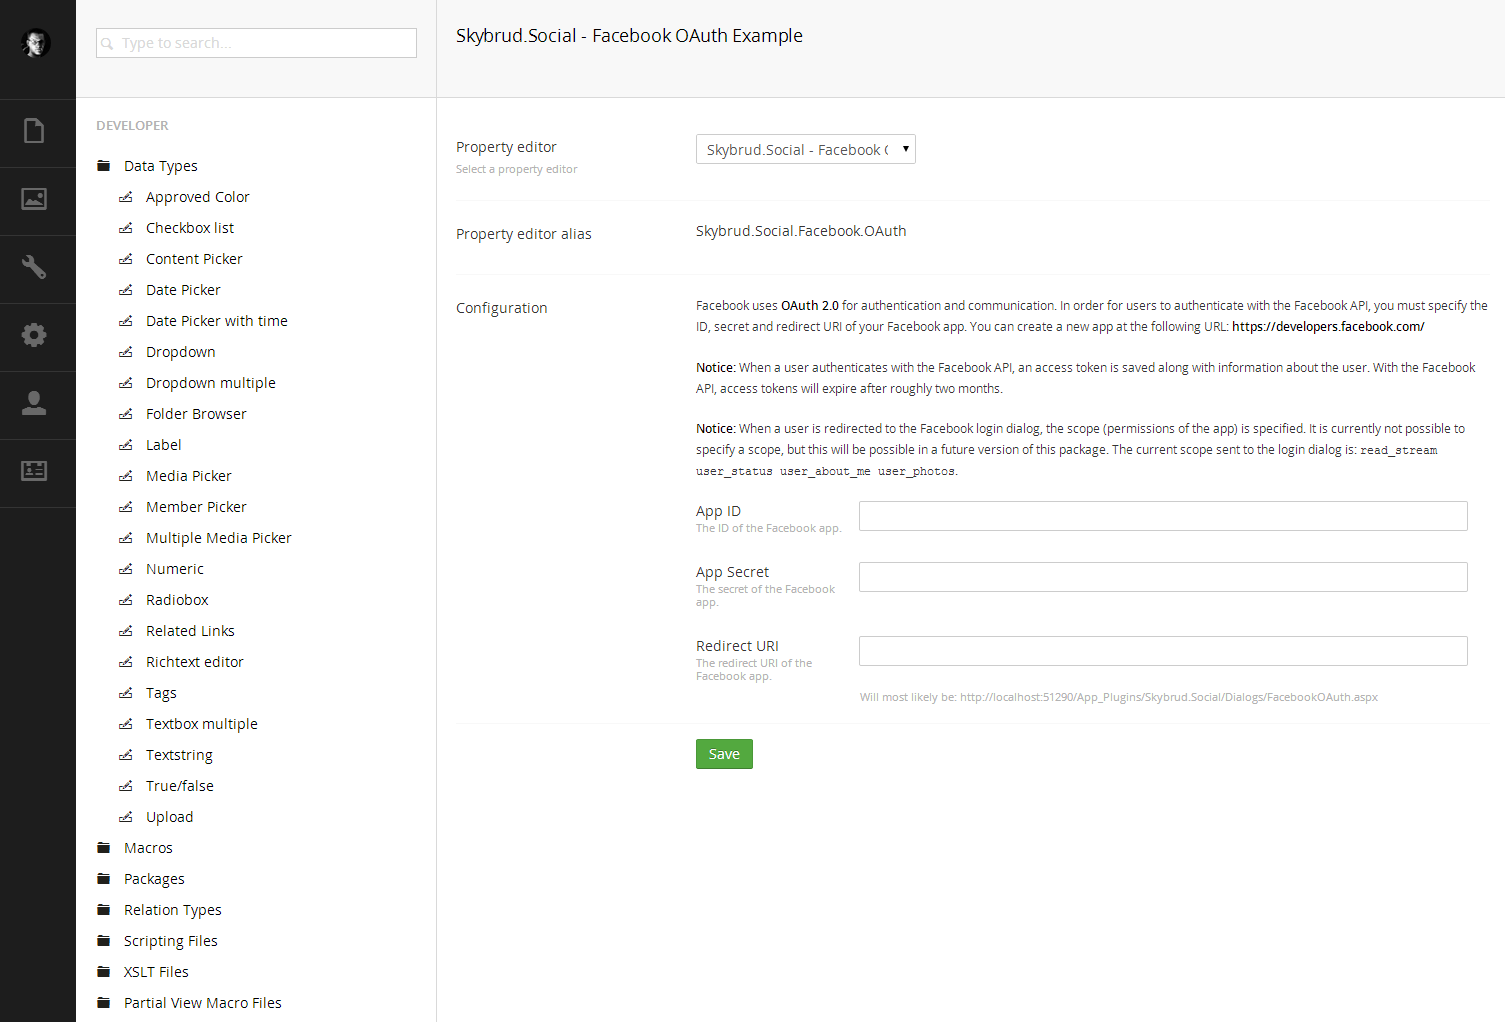This screenshot has height=1022, width=1505.
Task: Select True/false data type
Action: pos(180,786)
